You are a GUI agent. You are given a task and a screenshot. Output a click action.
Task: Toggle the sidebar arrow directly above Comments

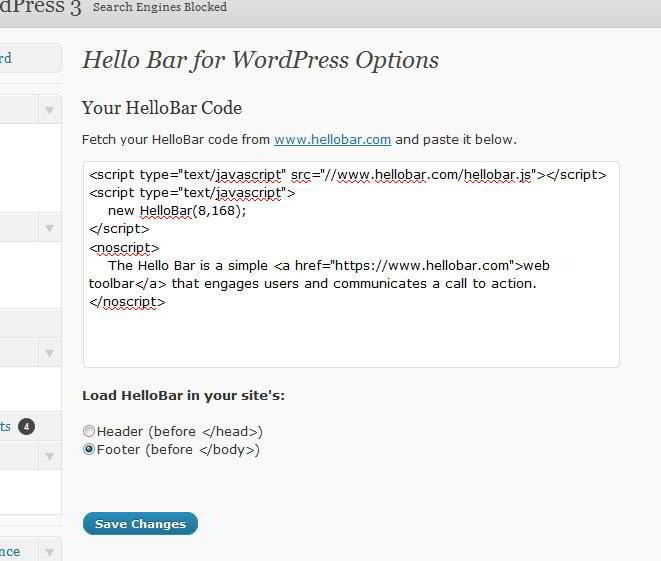point(50,353)
